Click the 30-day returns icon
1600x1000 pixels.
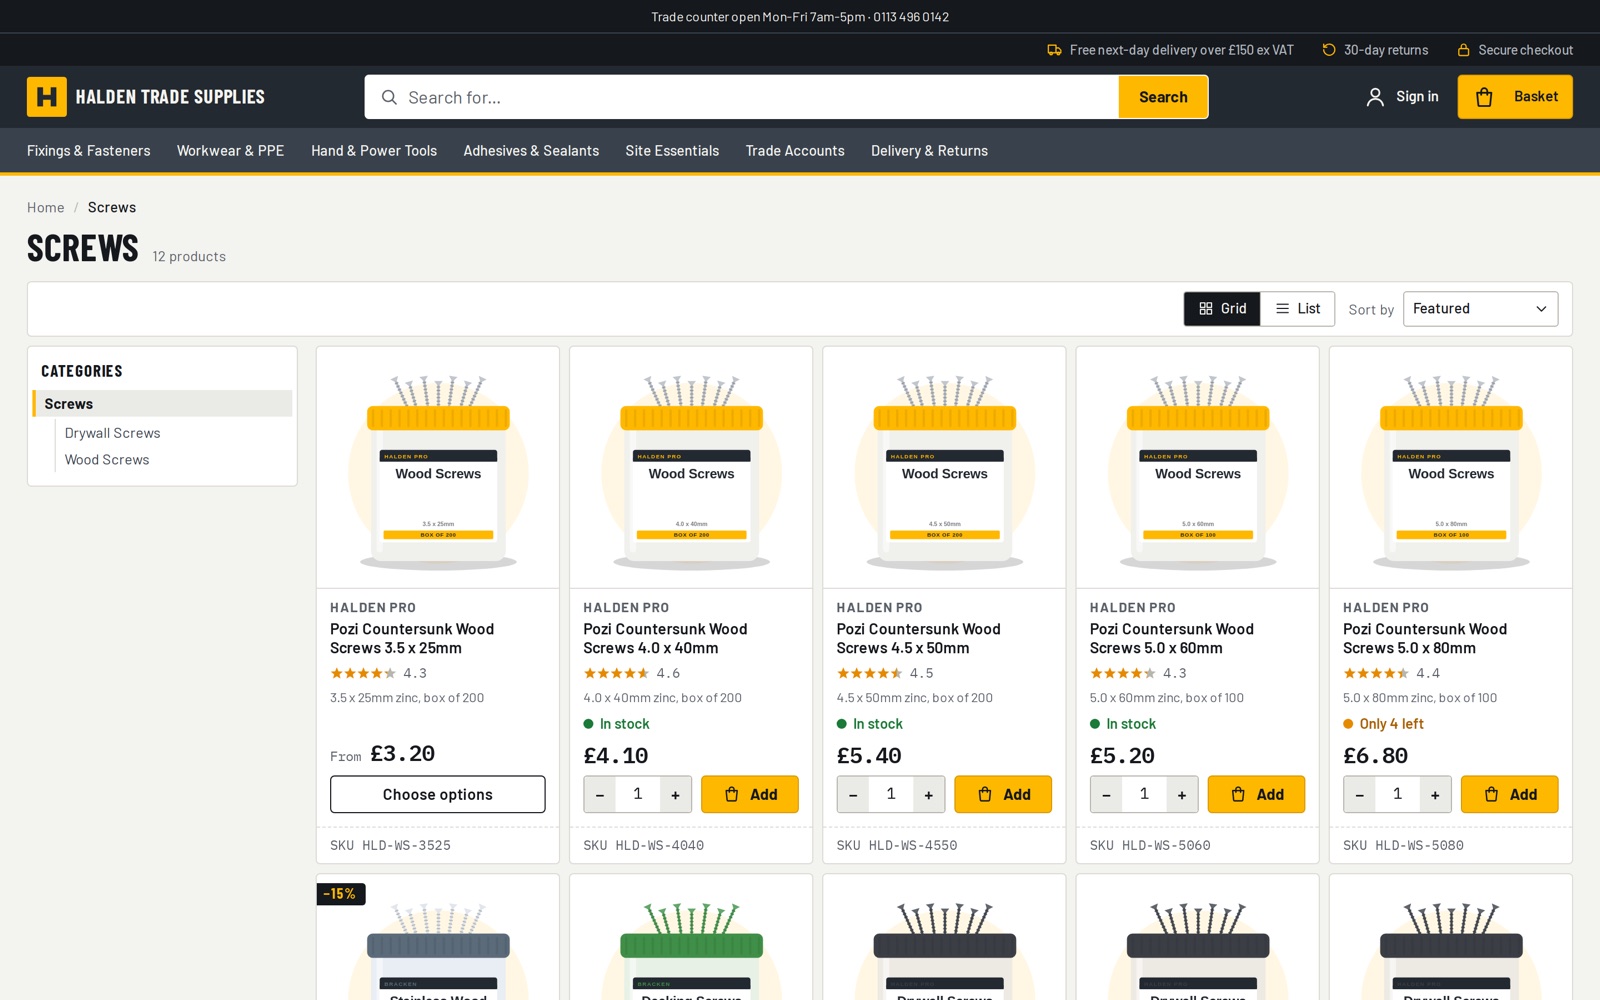pyautogui.click(x=1329, y=50)
